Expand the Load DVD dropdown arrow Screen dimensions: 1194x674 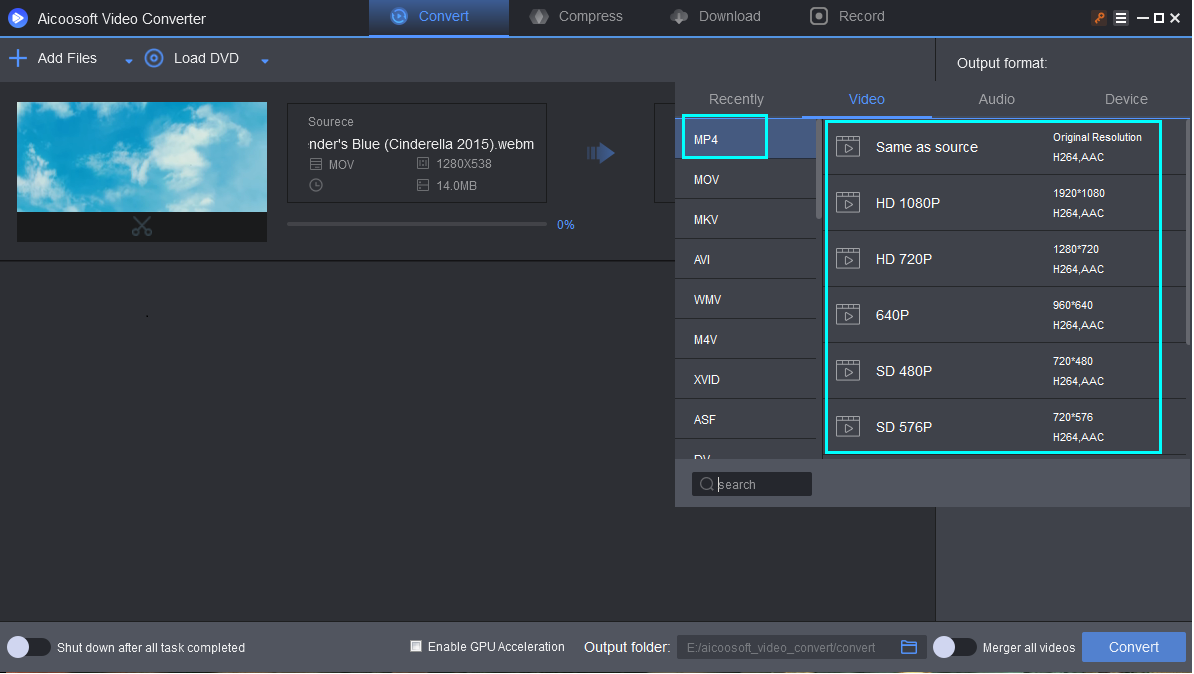click(x=265, y=61)
